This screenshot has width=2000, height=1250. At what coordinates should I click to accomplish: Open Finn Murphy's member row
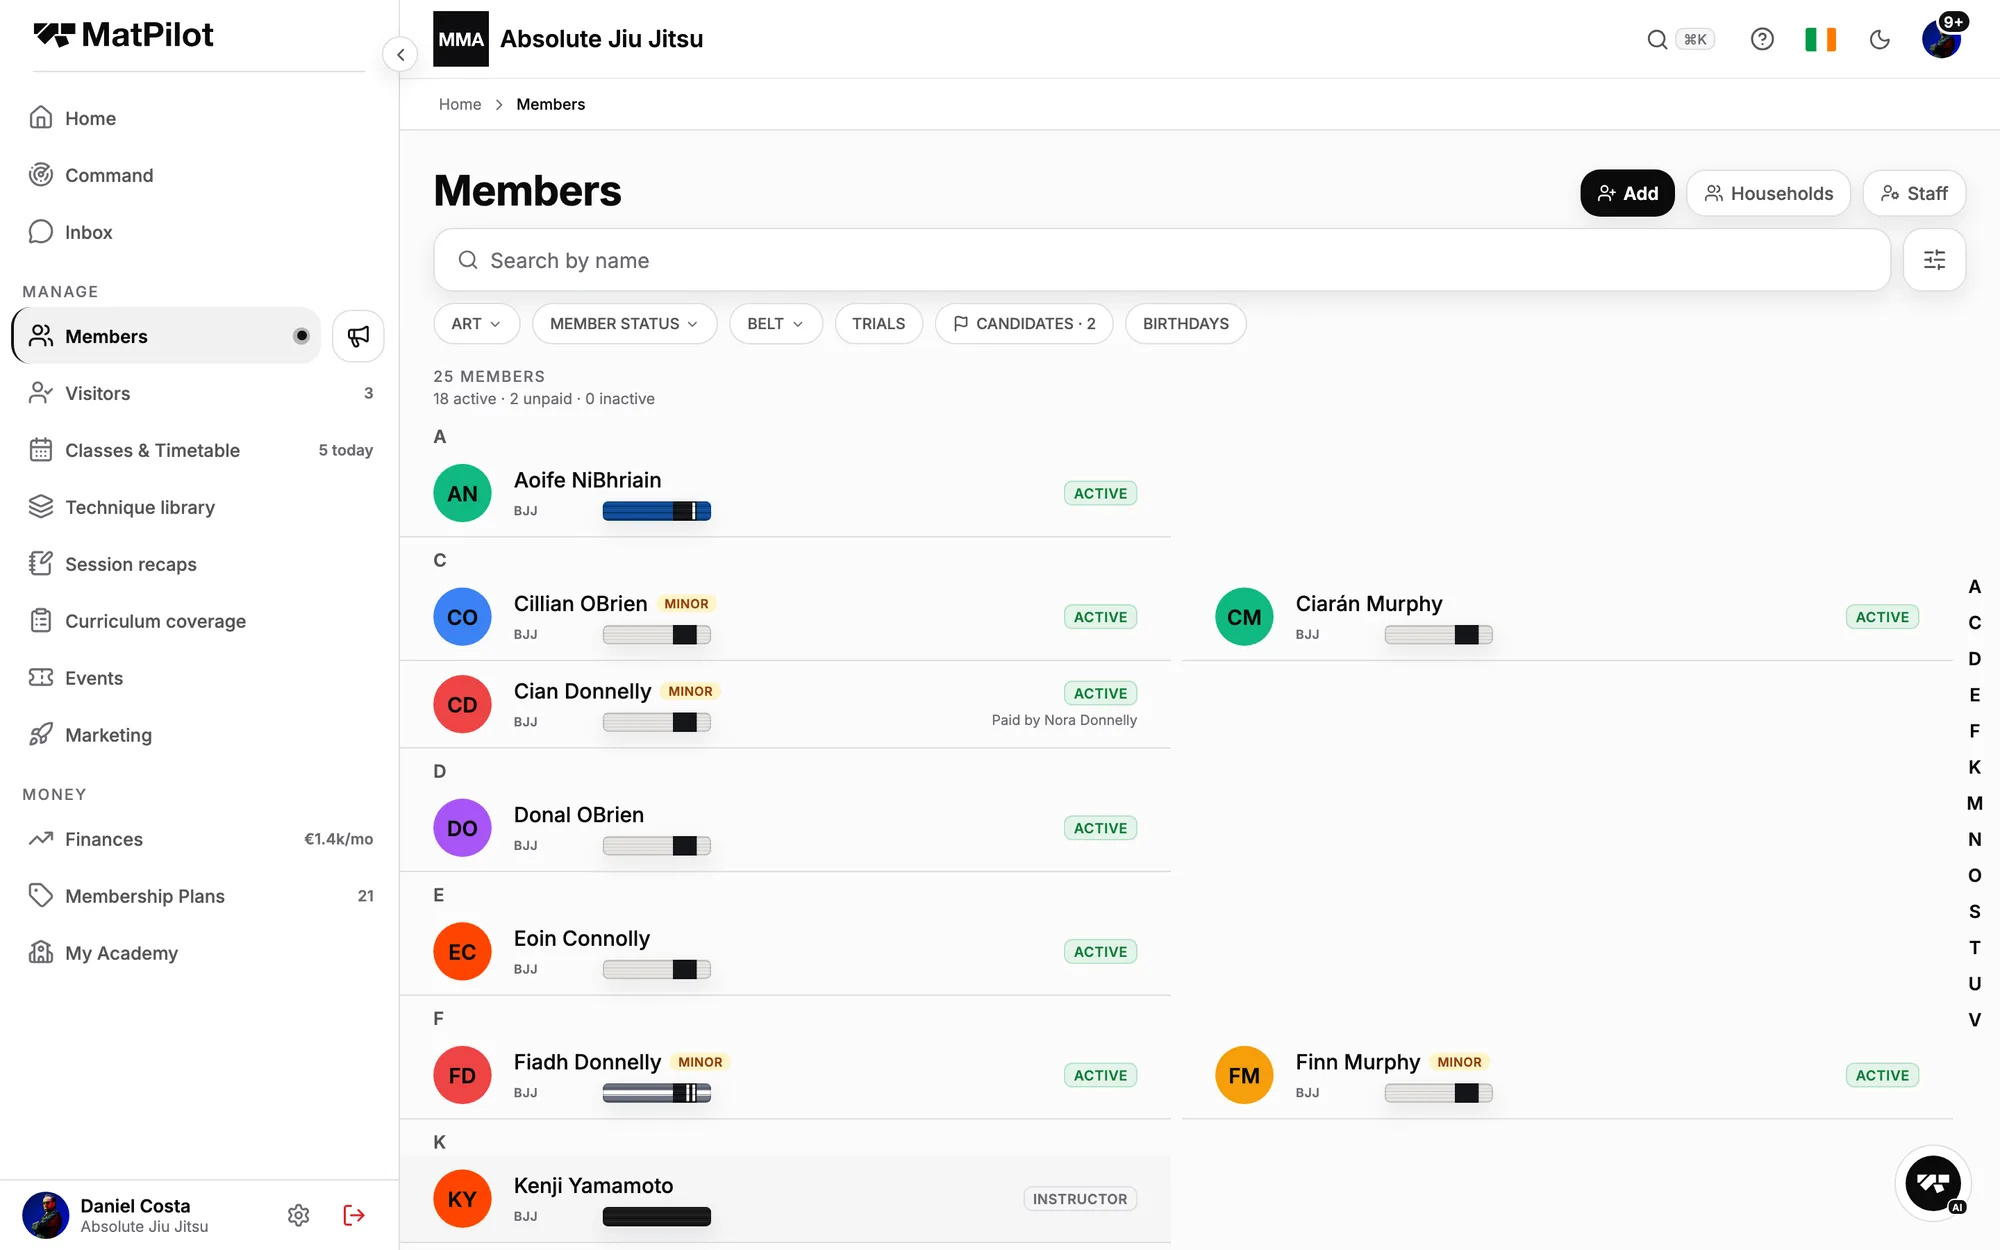(1566, 1075)
